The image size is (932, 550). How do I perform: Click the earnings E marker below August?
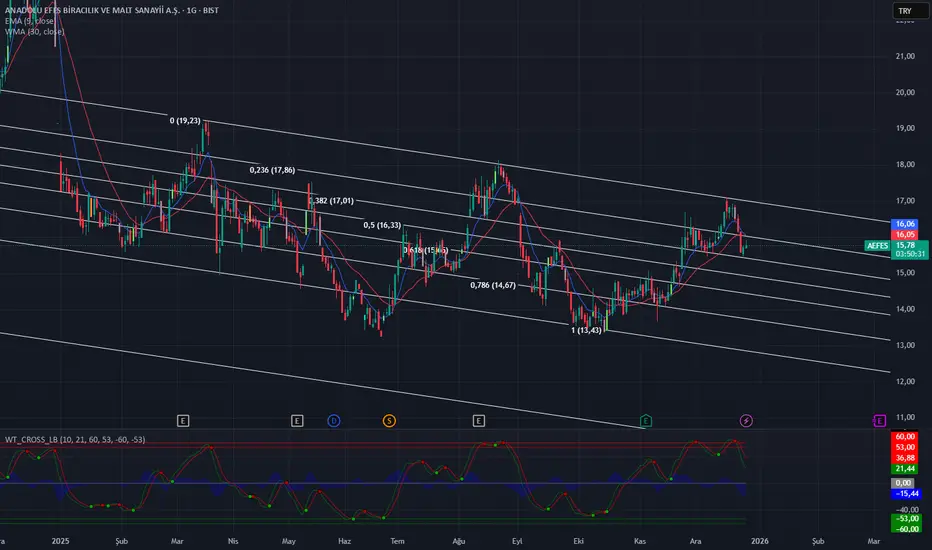click(478, 421)
